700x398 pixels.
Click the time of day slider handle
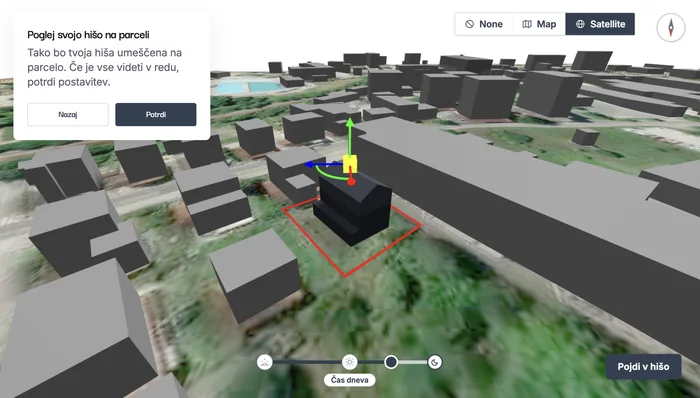[x=391, y=362]
